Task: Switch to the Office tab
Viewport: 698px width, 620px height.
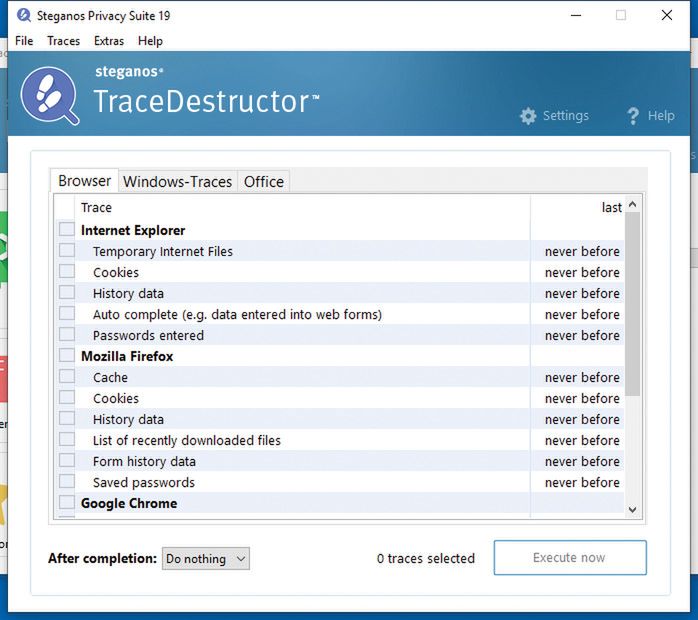Action: (x=264, y=182)
